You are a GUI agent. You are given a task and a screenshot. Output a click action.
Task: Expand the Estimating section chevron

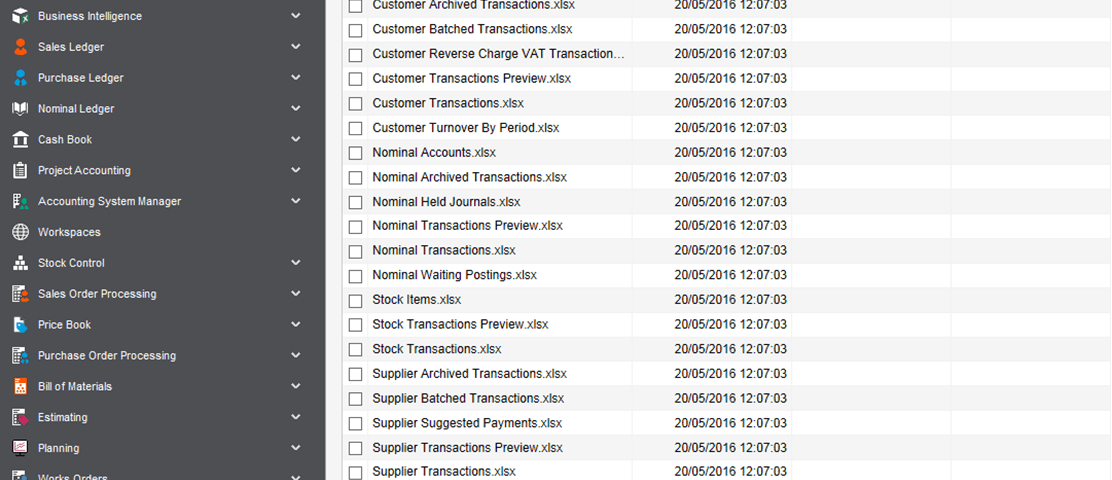[296, 417]
